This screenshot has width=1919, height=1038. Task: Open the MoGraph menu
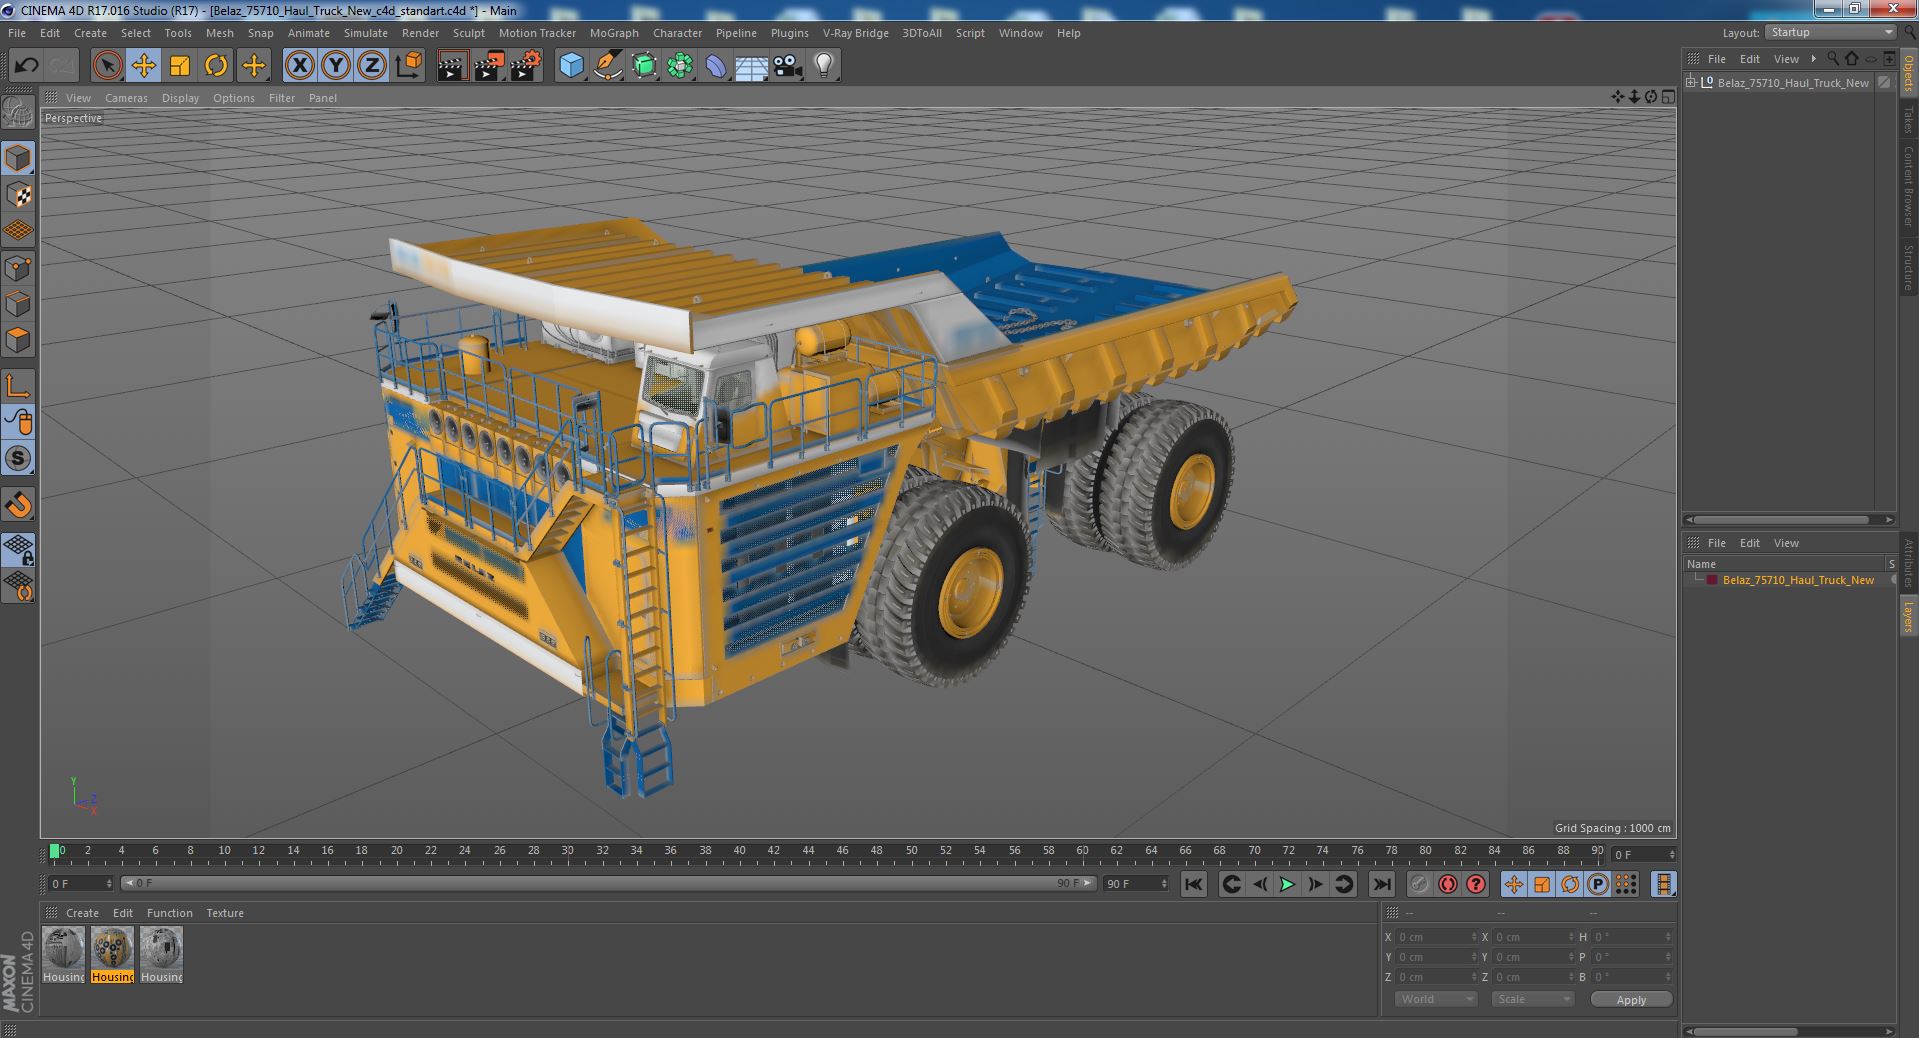(x=614, y=33)
